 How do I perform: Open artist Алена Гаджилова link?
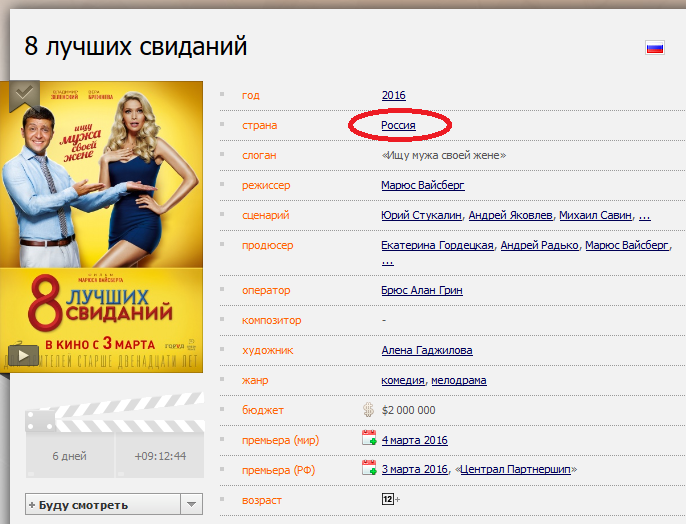coord(427,350)
